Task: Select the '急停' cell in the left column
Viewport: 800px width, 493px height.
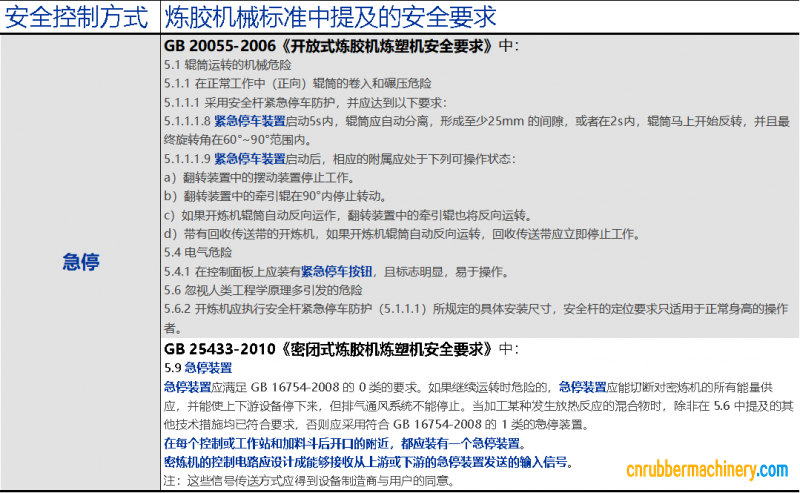Action: click(x=81, y=262)
